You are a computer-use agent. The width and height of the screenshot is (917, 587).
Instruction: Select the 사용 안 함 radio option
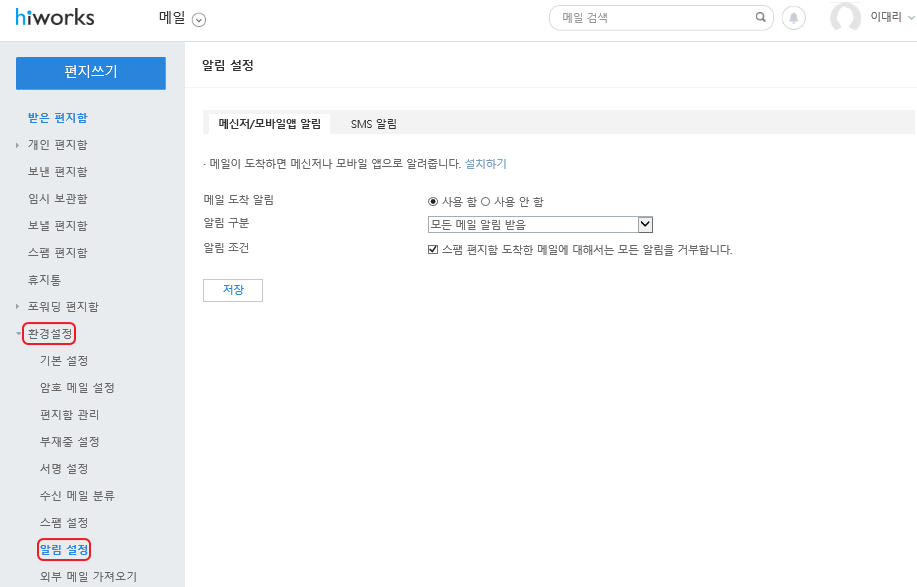click(x=486, y=201)
